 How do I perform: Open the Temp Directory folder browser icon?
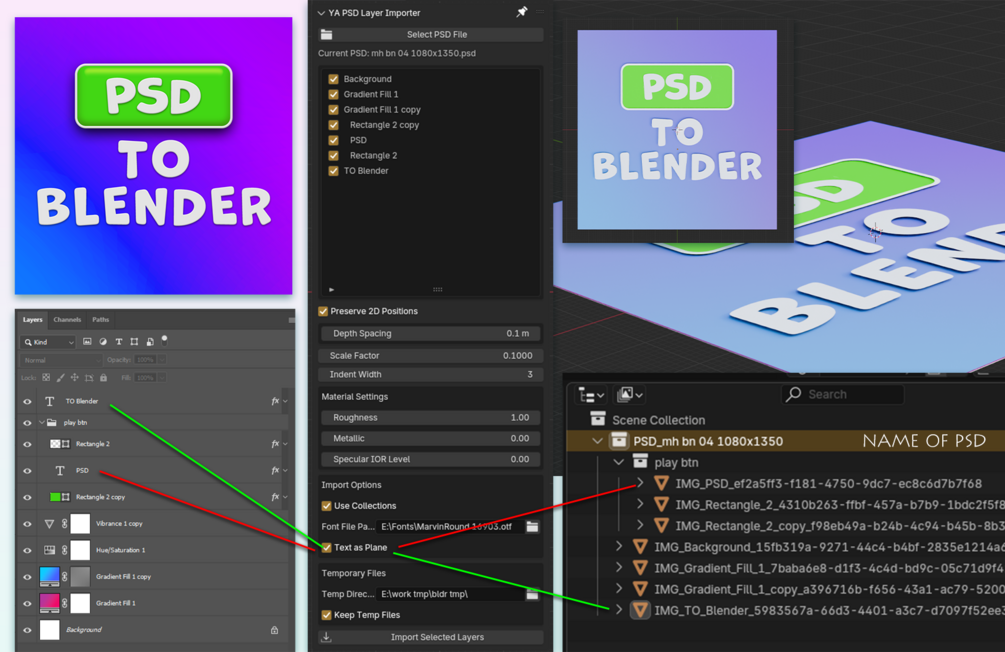click(x=532, y=594)
